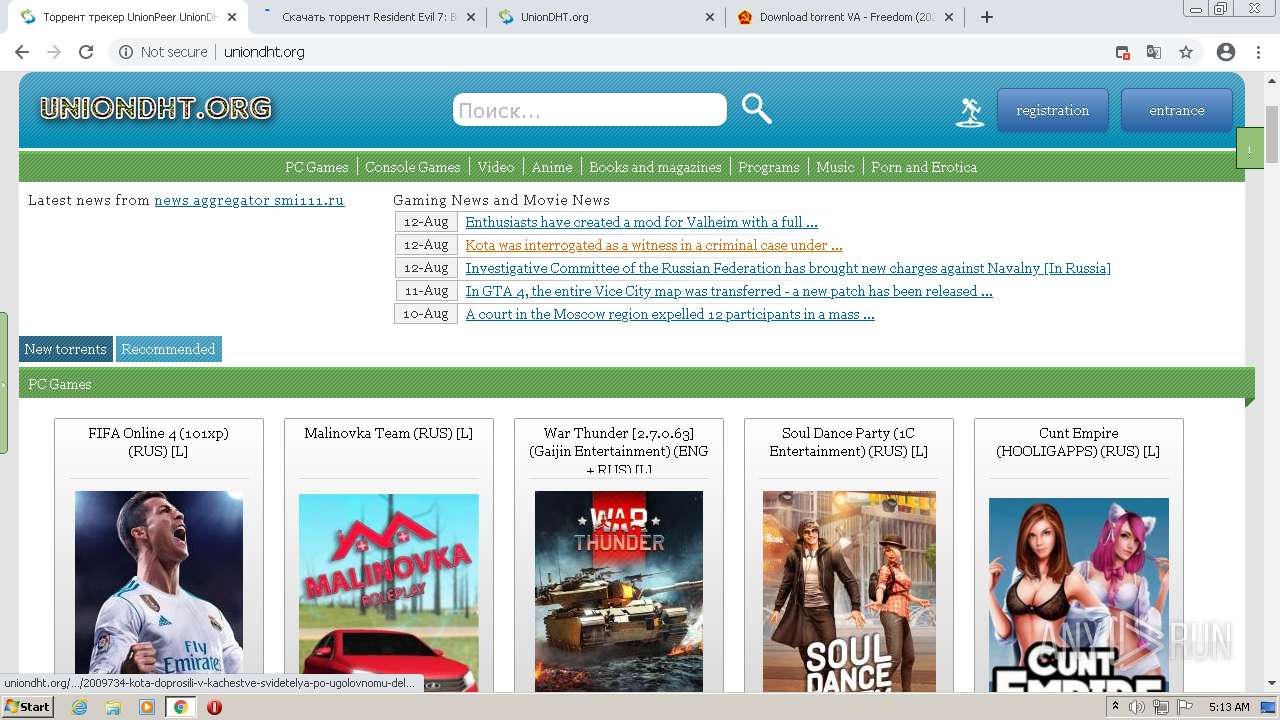This screenshot has height=720, width=1280.
Task: Click the FIFA Online 4 (101xp) title
Action: coord(158,442)
